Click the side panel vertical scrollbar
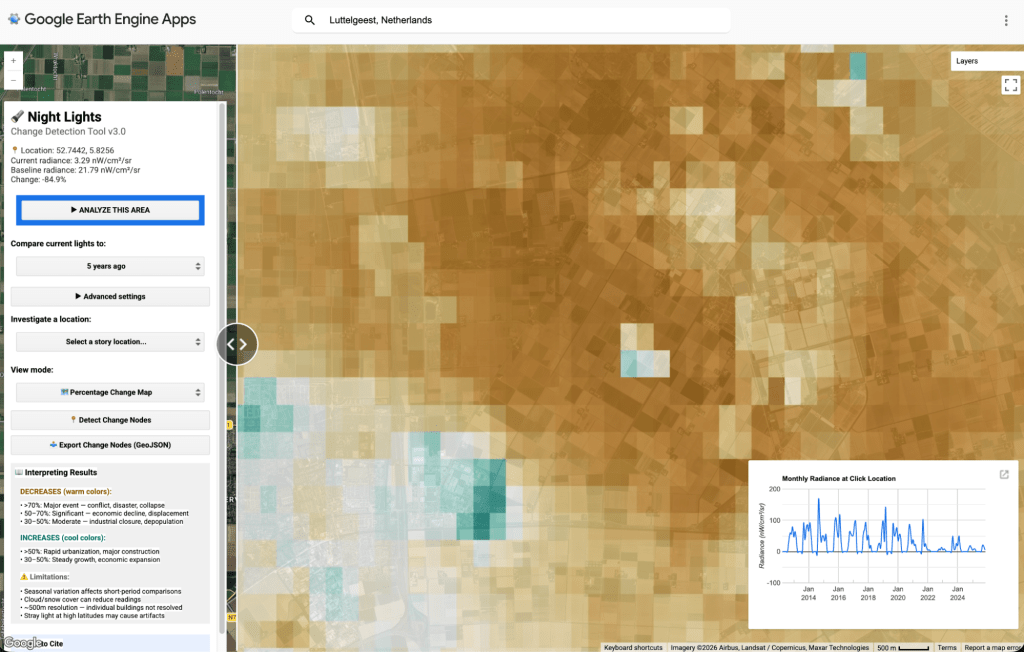This screenshot has height=652, width=1024. (222, 366)
